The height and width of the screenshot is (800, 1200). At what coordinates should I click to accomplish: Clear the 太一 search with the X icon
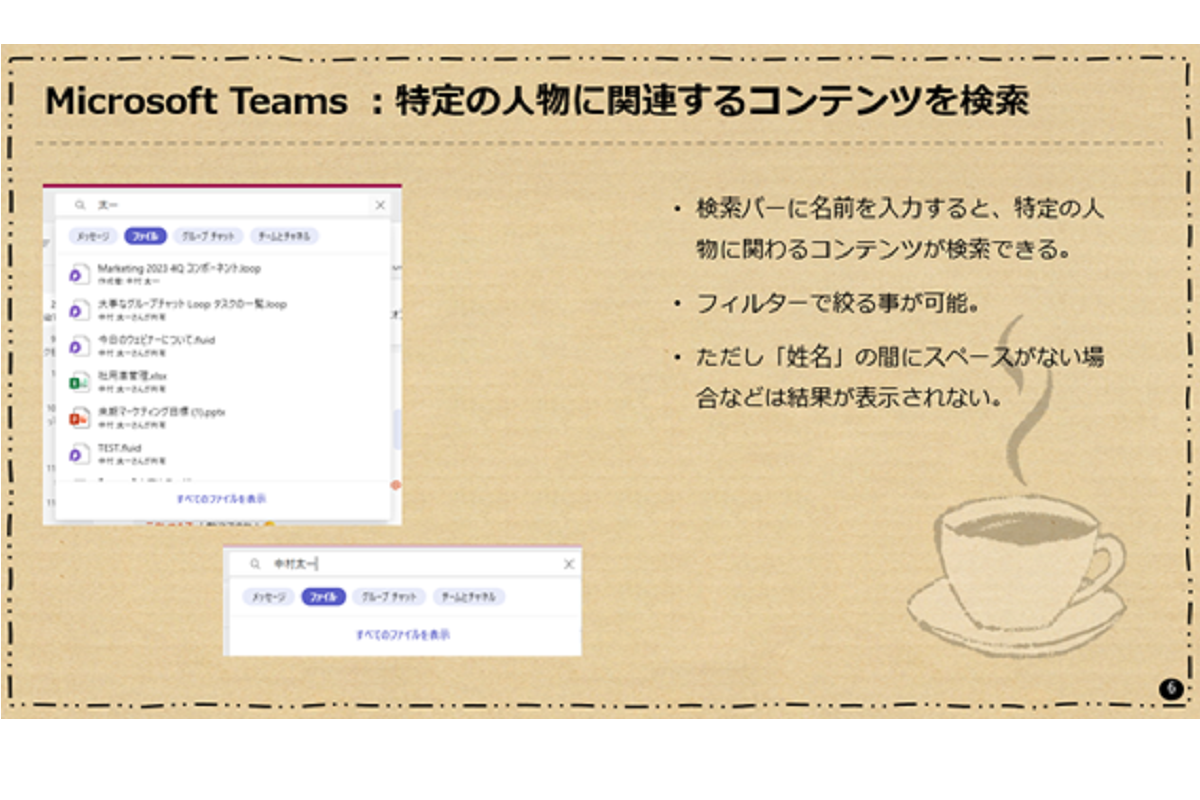point(380,205)
